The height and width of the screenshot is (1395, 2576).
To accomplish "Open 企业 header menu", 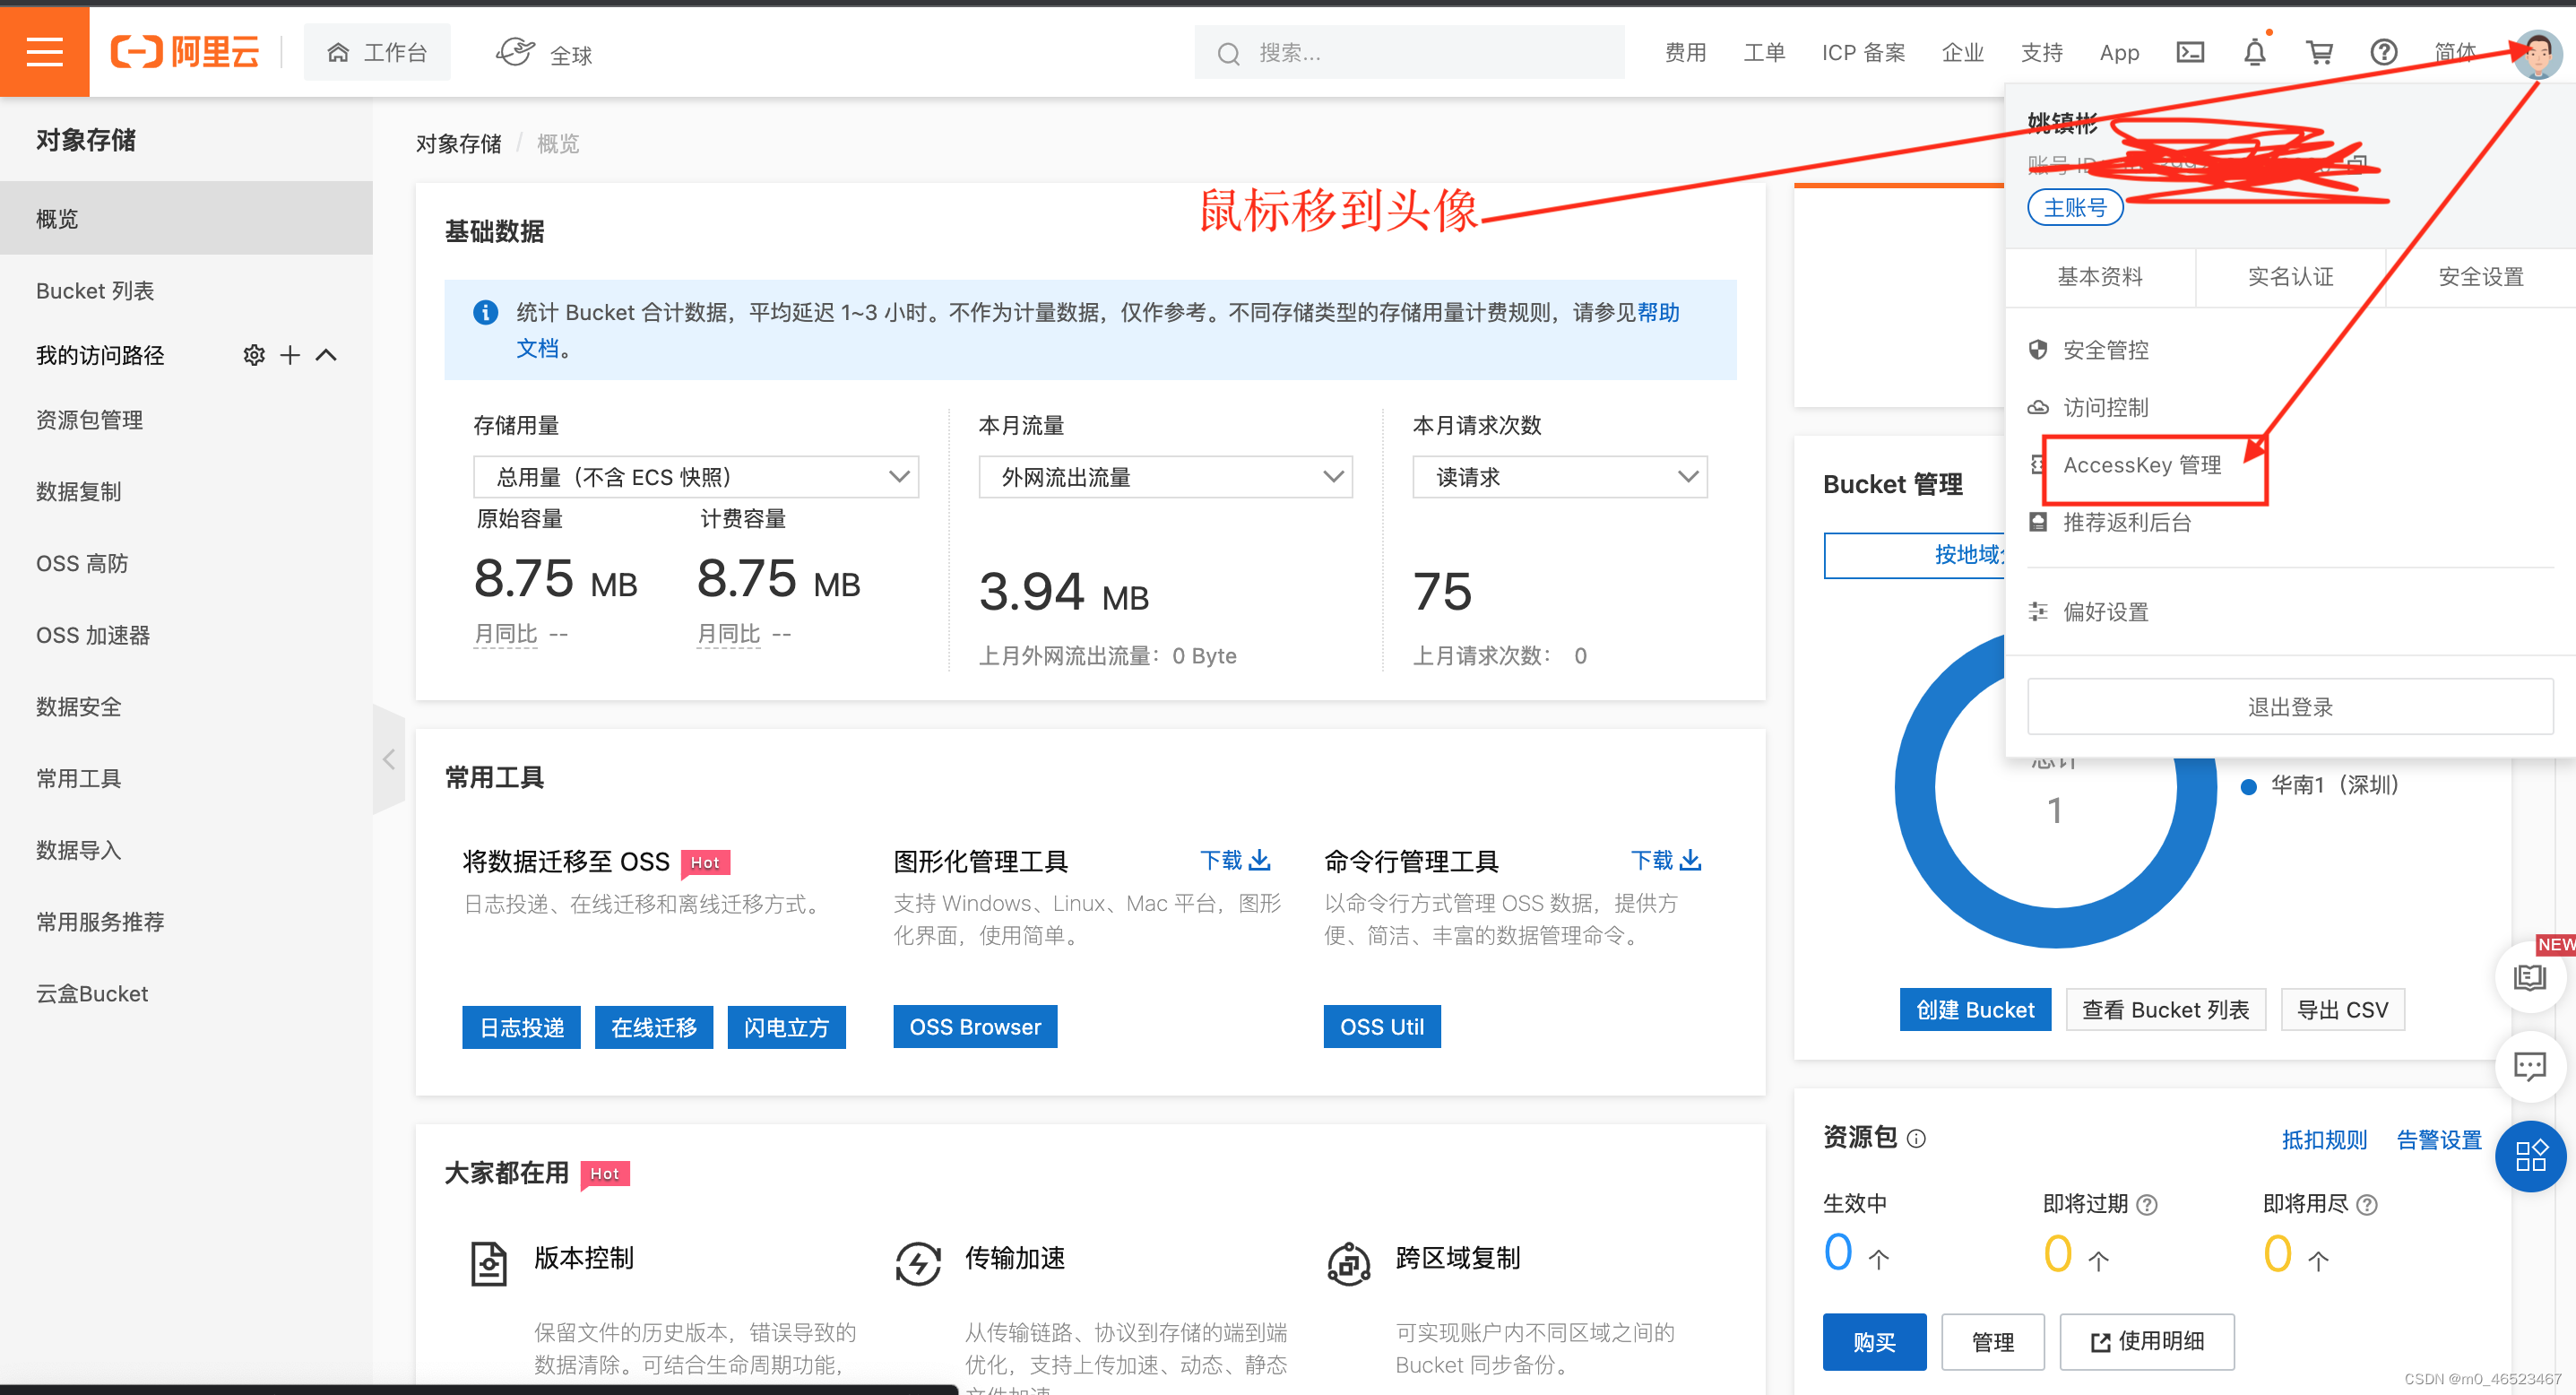I will click(1962, 52).
